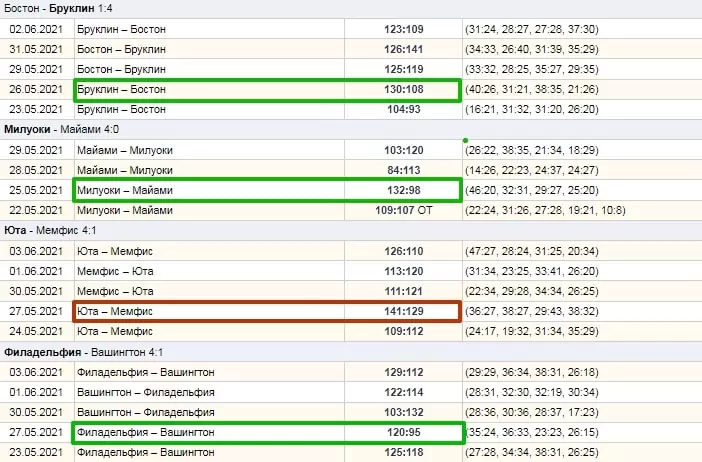
Task: Click matchup Бостон – Бруклин dated 29.05.2021
Action: pyautogui.click(x=121, y=69)
